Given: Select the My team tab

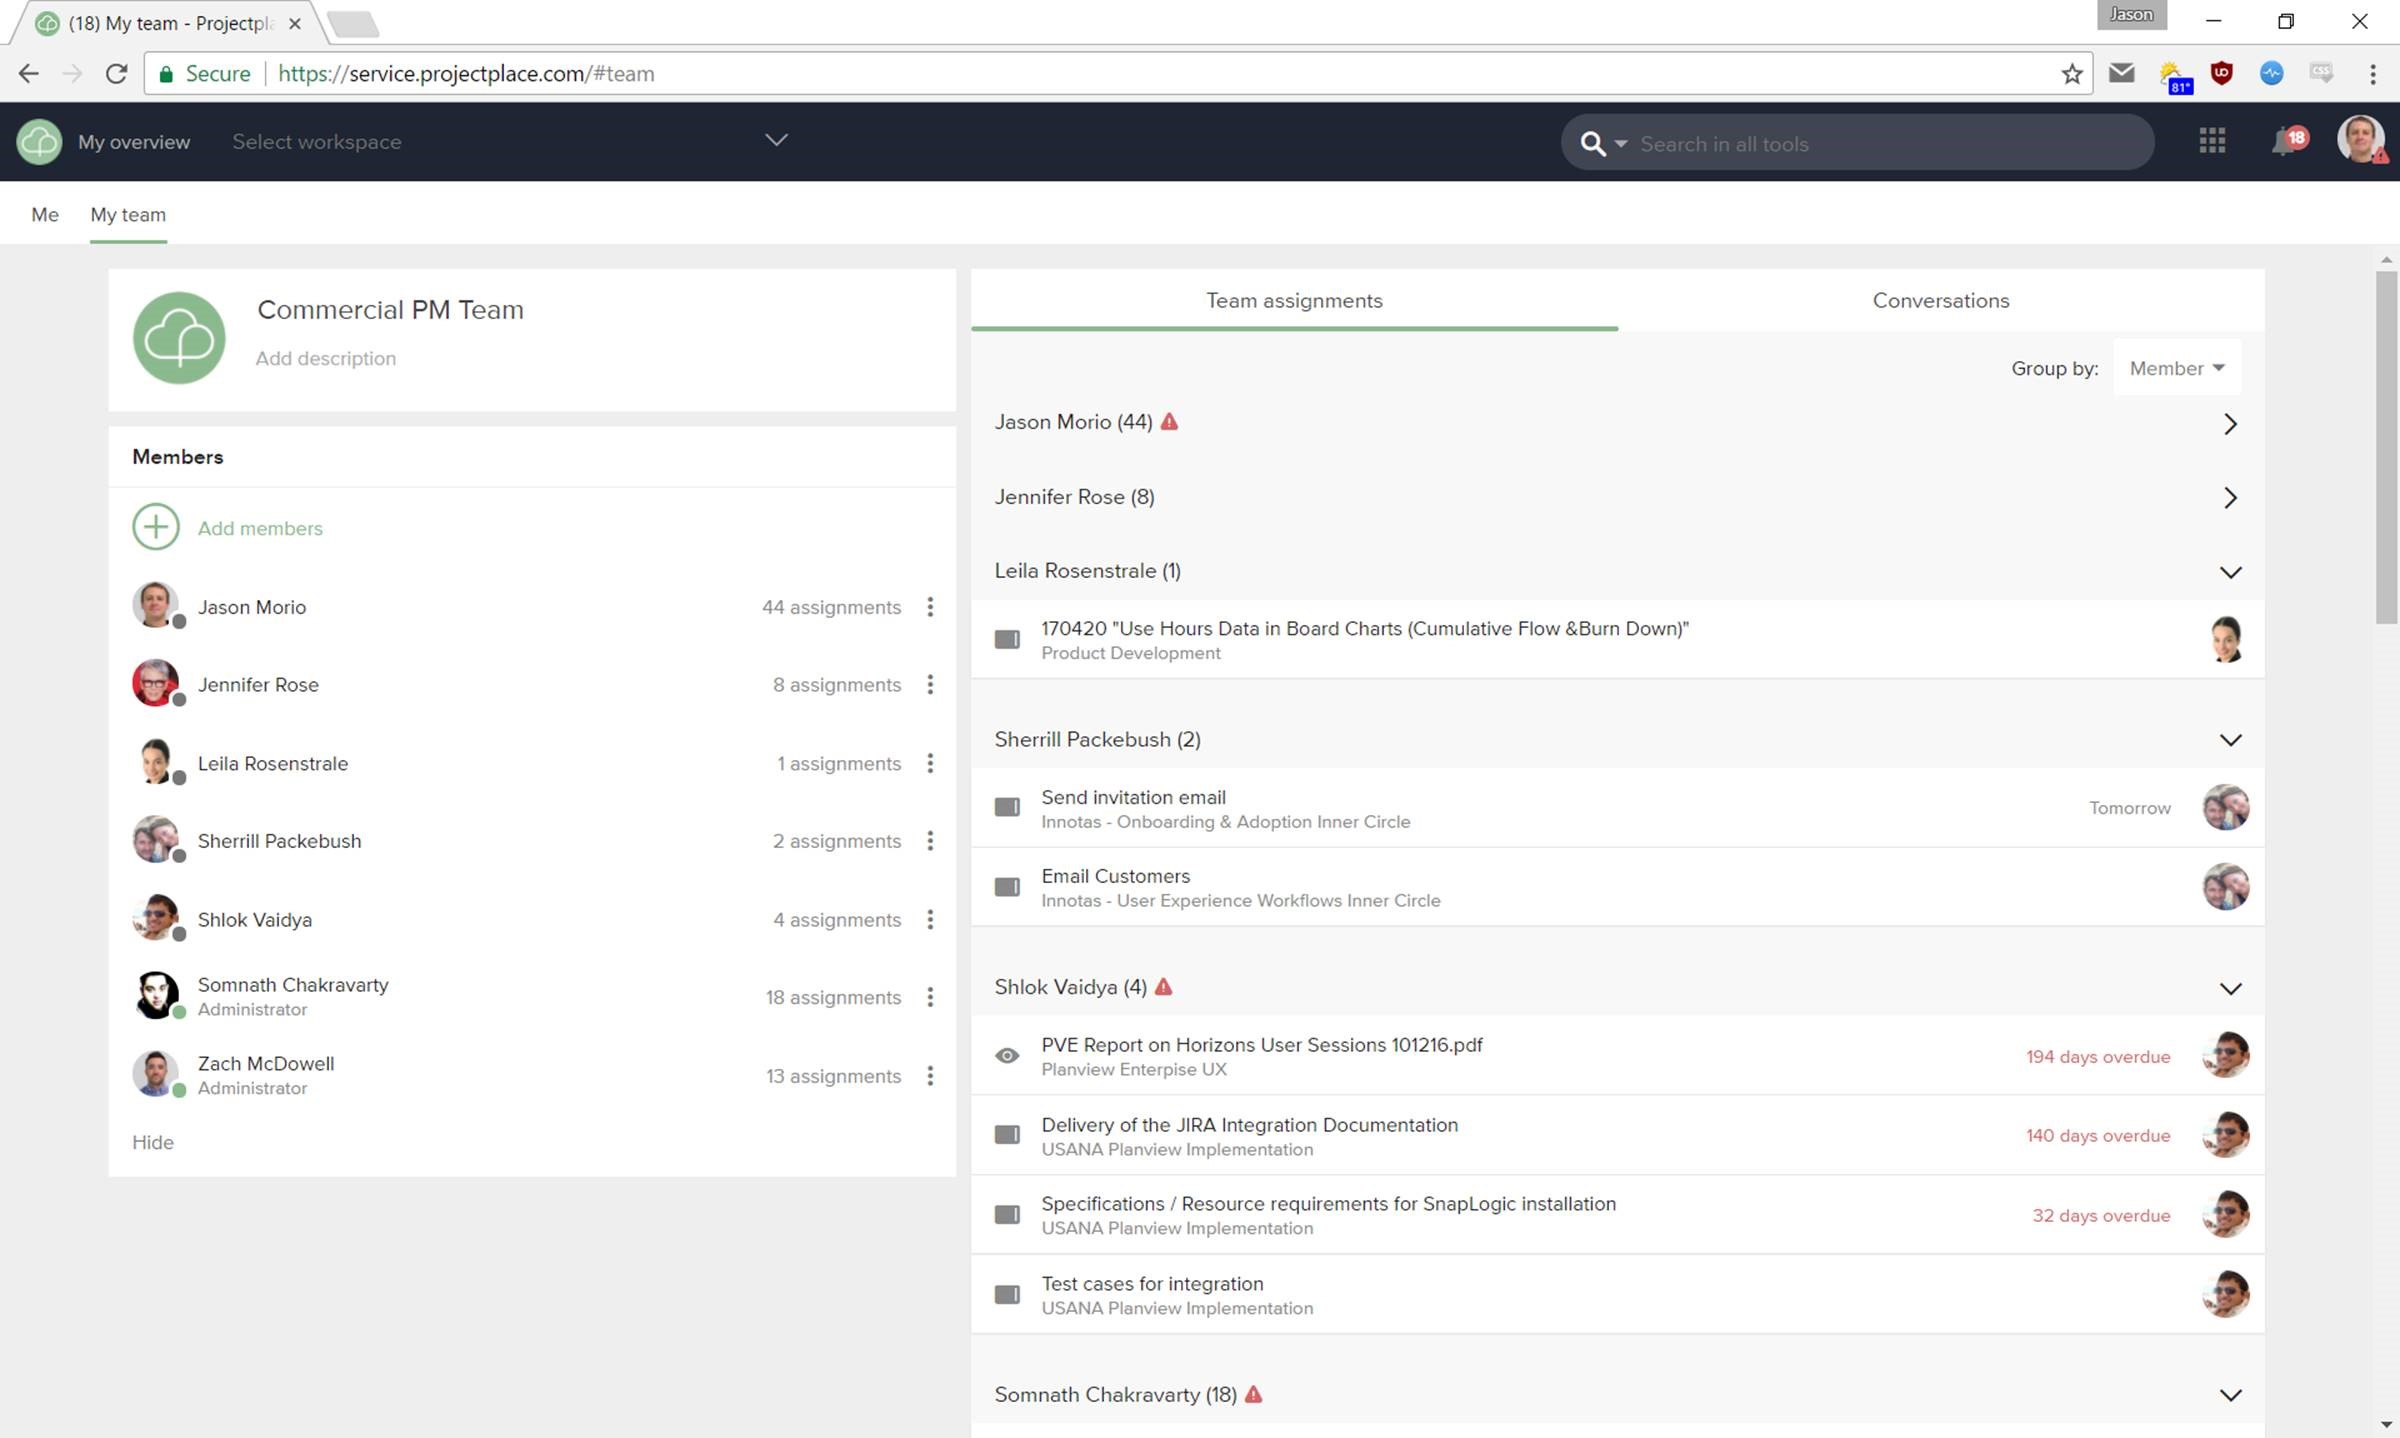Looking at the screenshot, I should [x=128, y=214].
